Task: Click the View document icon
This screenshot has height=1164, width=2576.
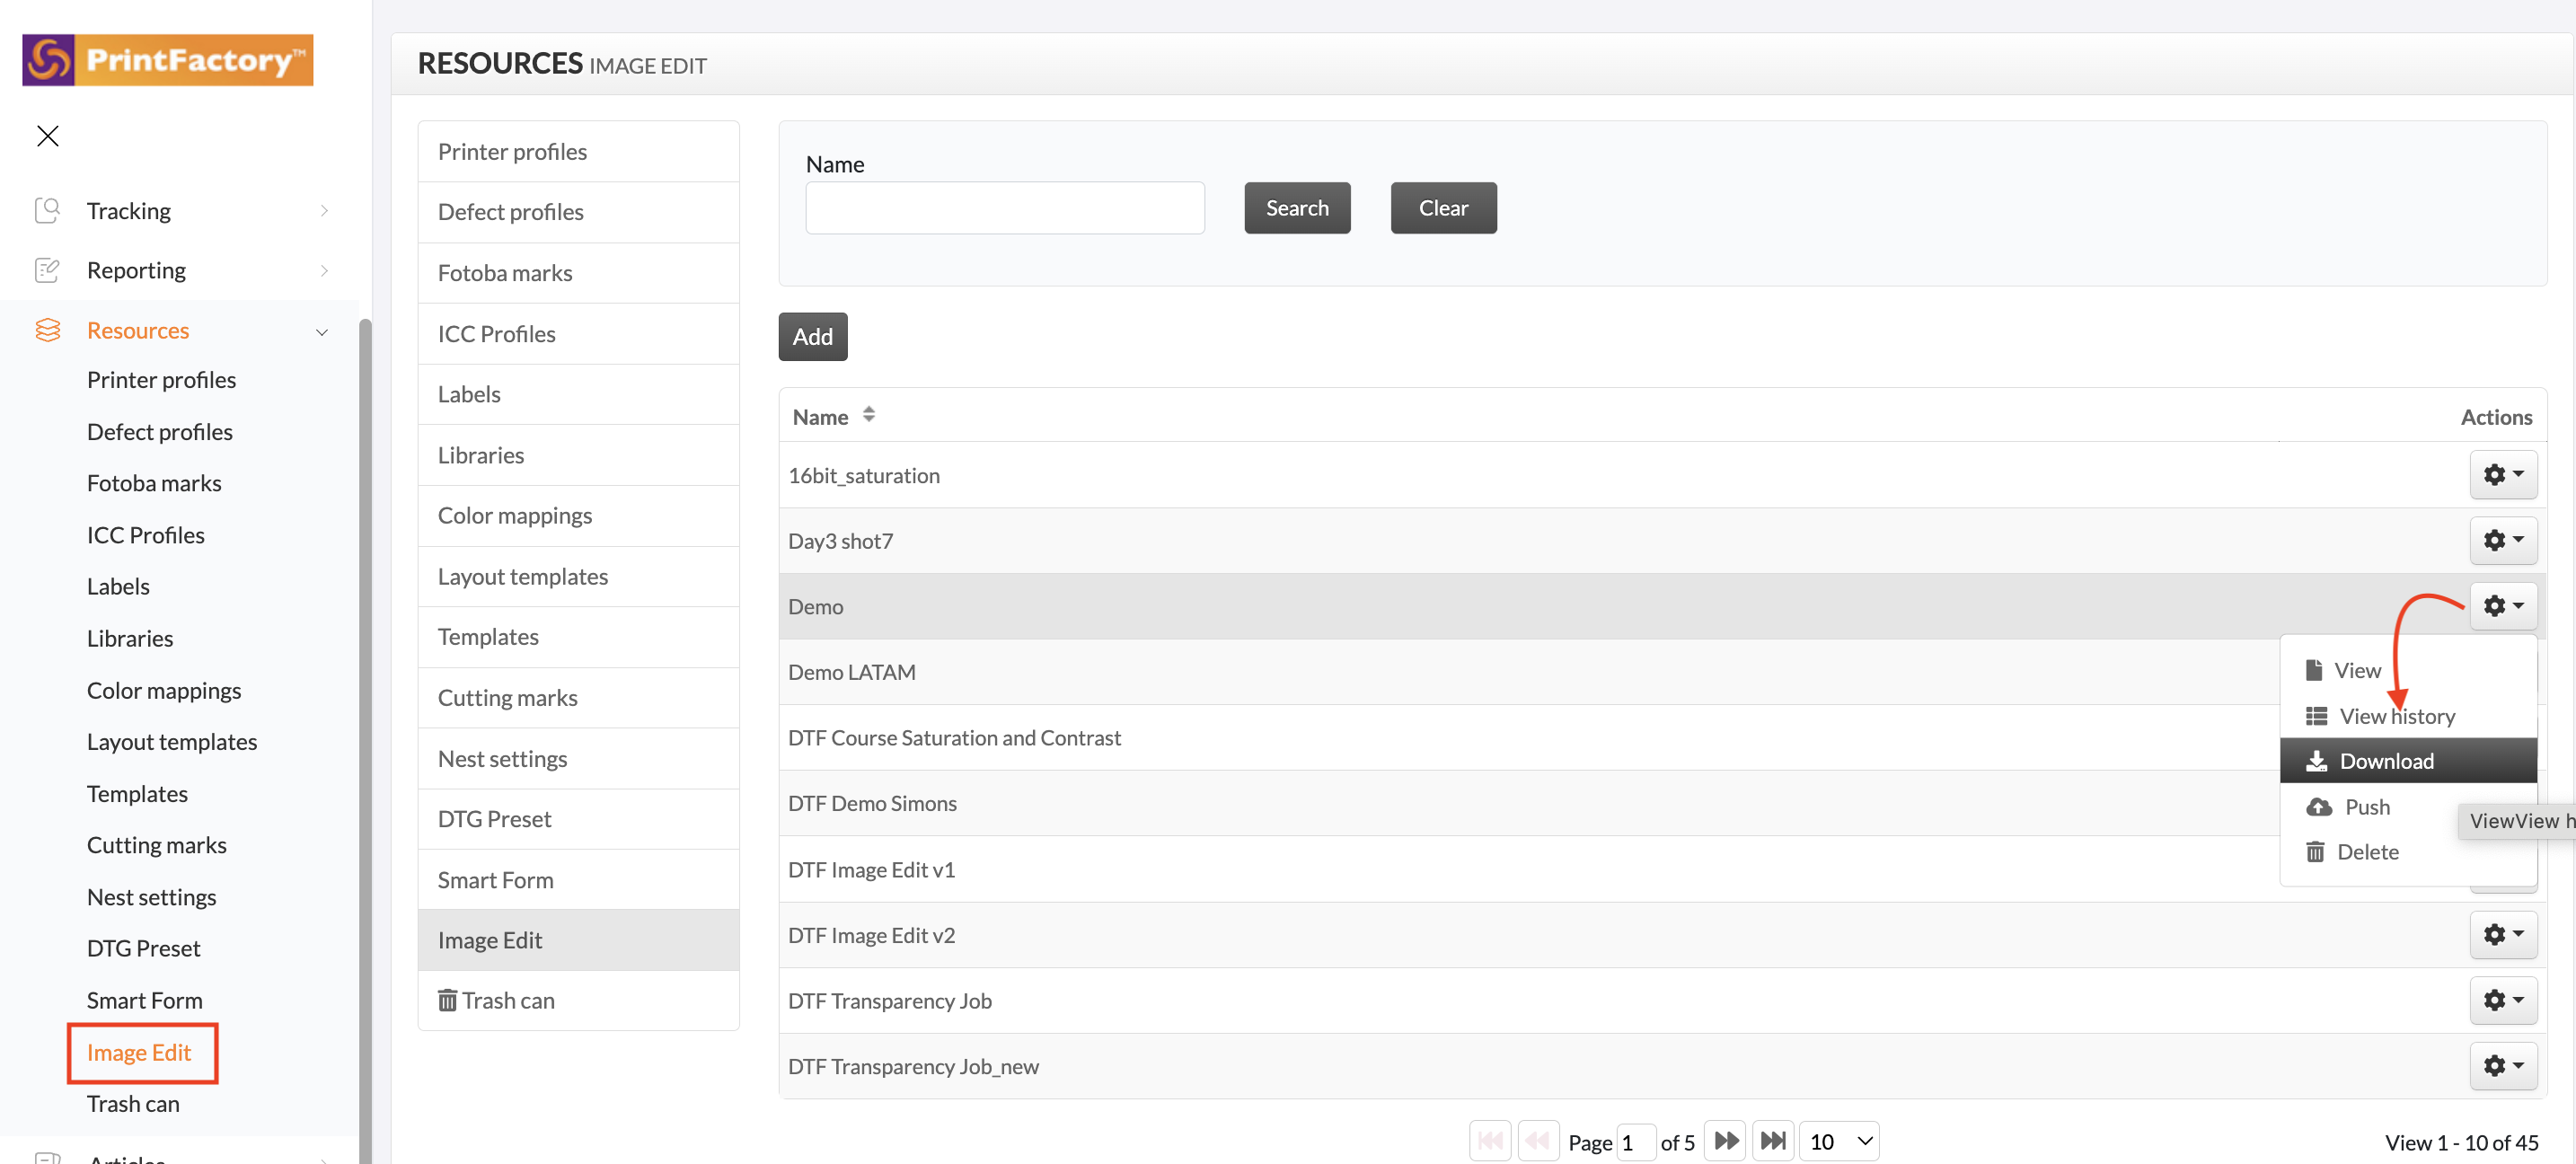Action: [x=2313, y=670]
